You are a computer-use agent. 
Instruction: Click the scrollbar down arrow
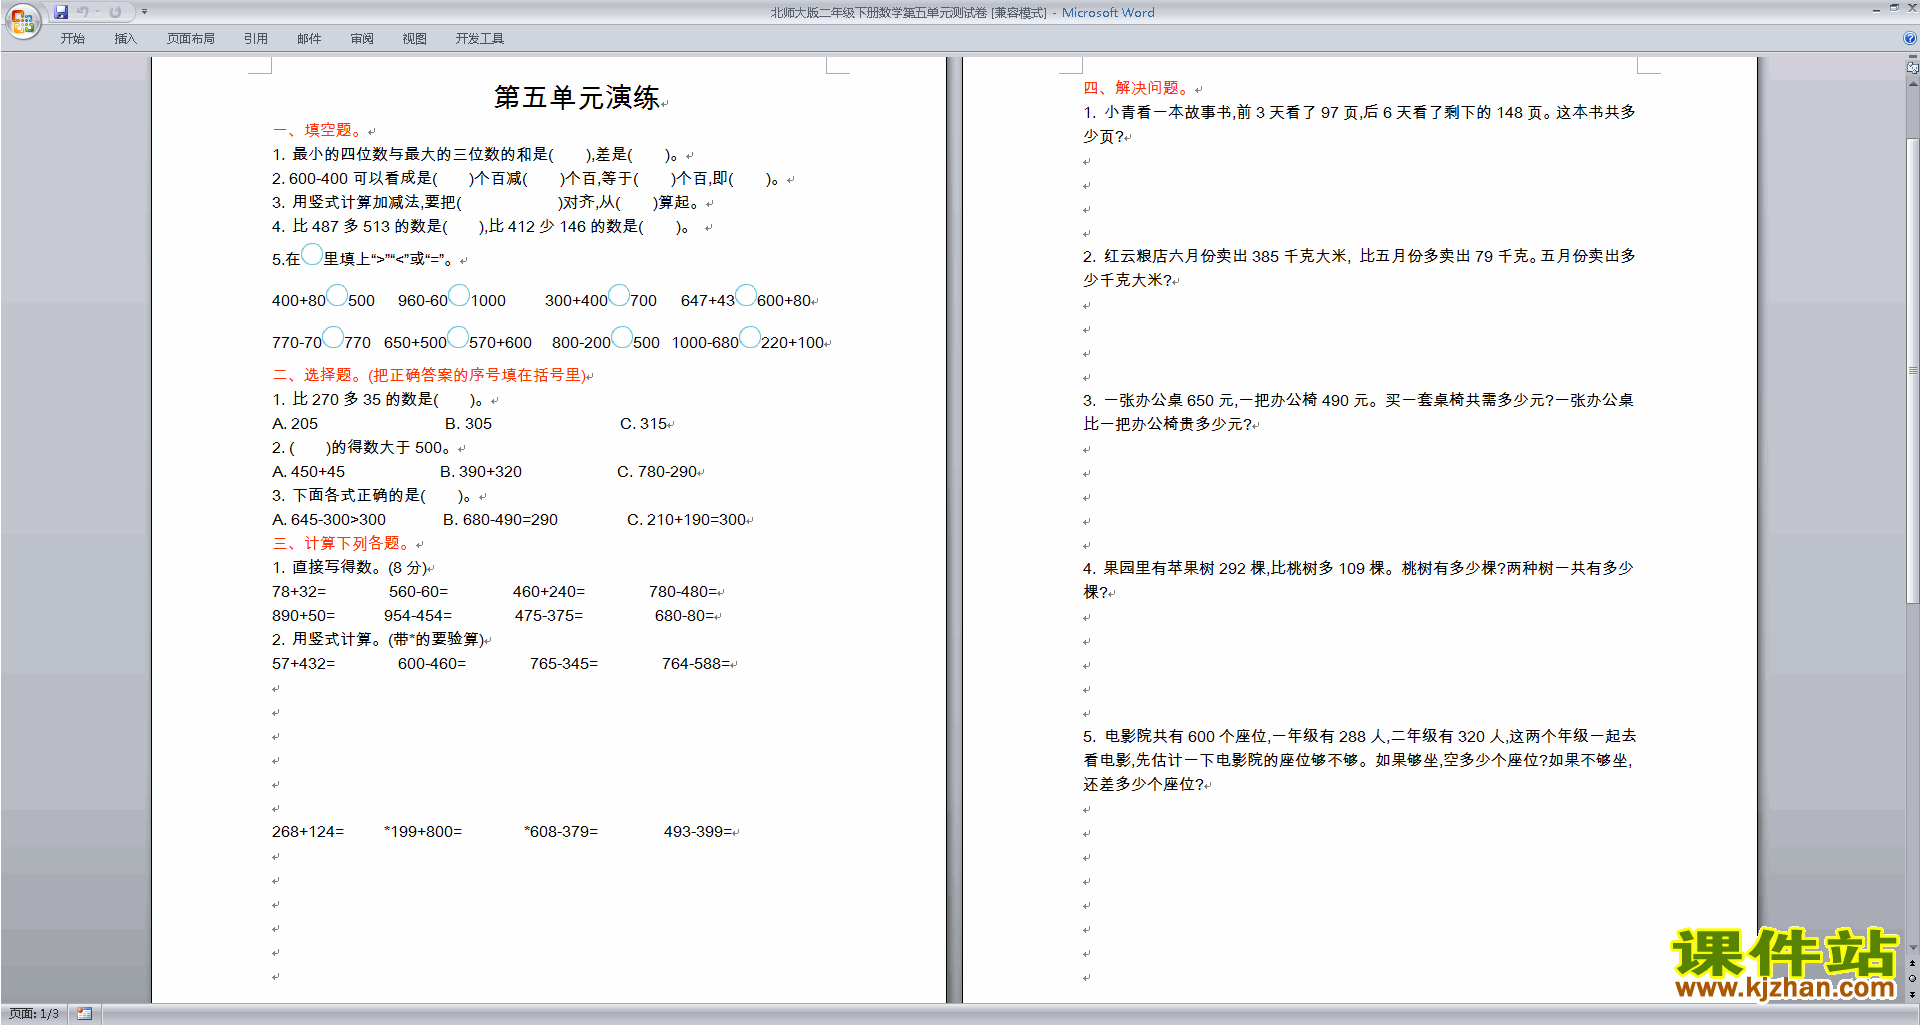pos(1913,948)
